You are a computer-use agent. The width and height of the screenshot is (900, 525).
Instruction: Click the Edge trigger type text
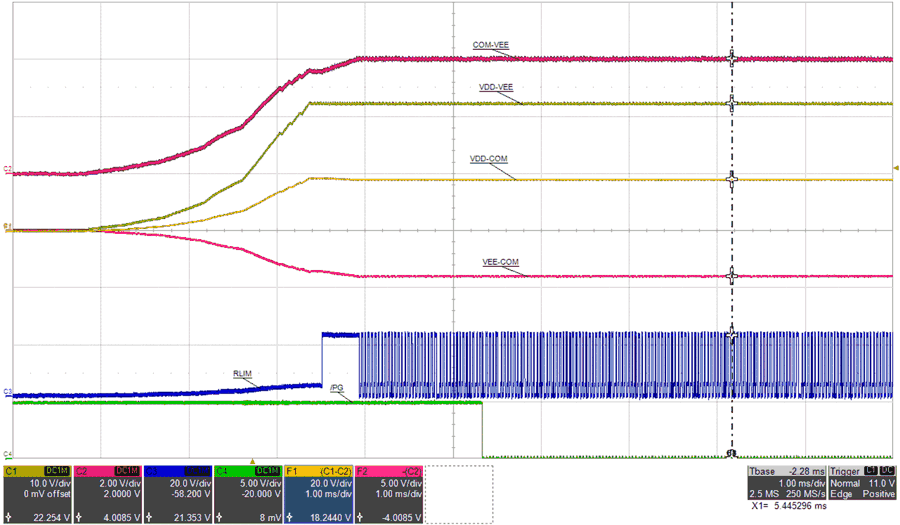tap(839, 493)
